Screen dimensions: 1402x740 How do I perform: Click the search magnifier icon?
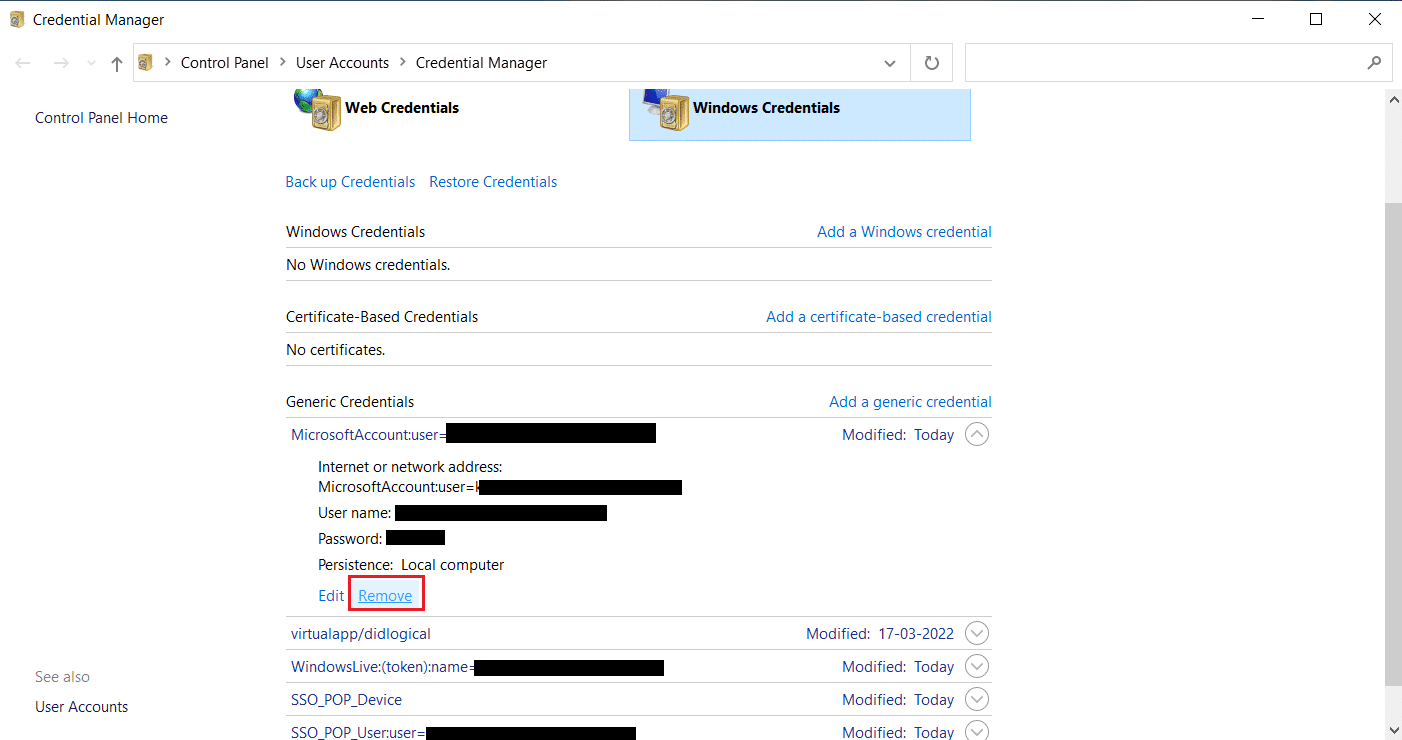[x=1374, y=63]
